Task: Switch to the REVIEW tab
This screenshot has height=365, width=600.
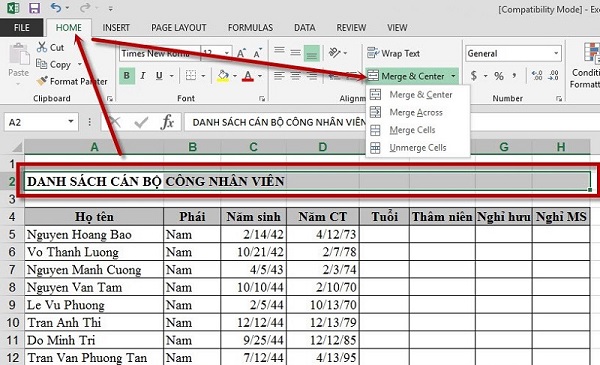Action: coord(351,28)
